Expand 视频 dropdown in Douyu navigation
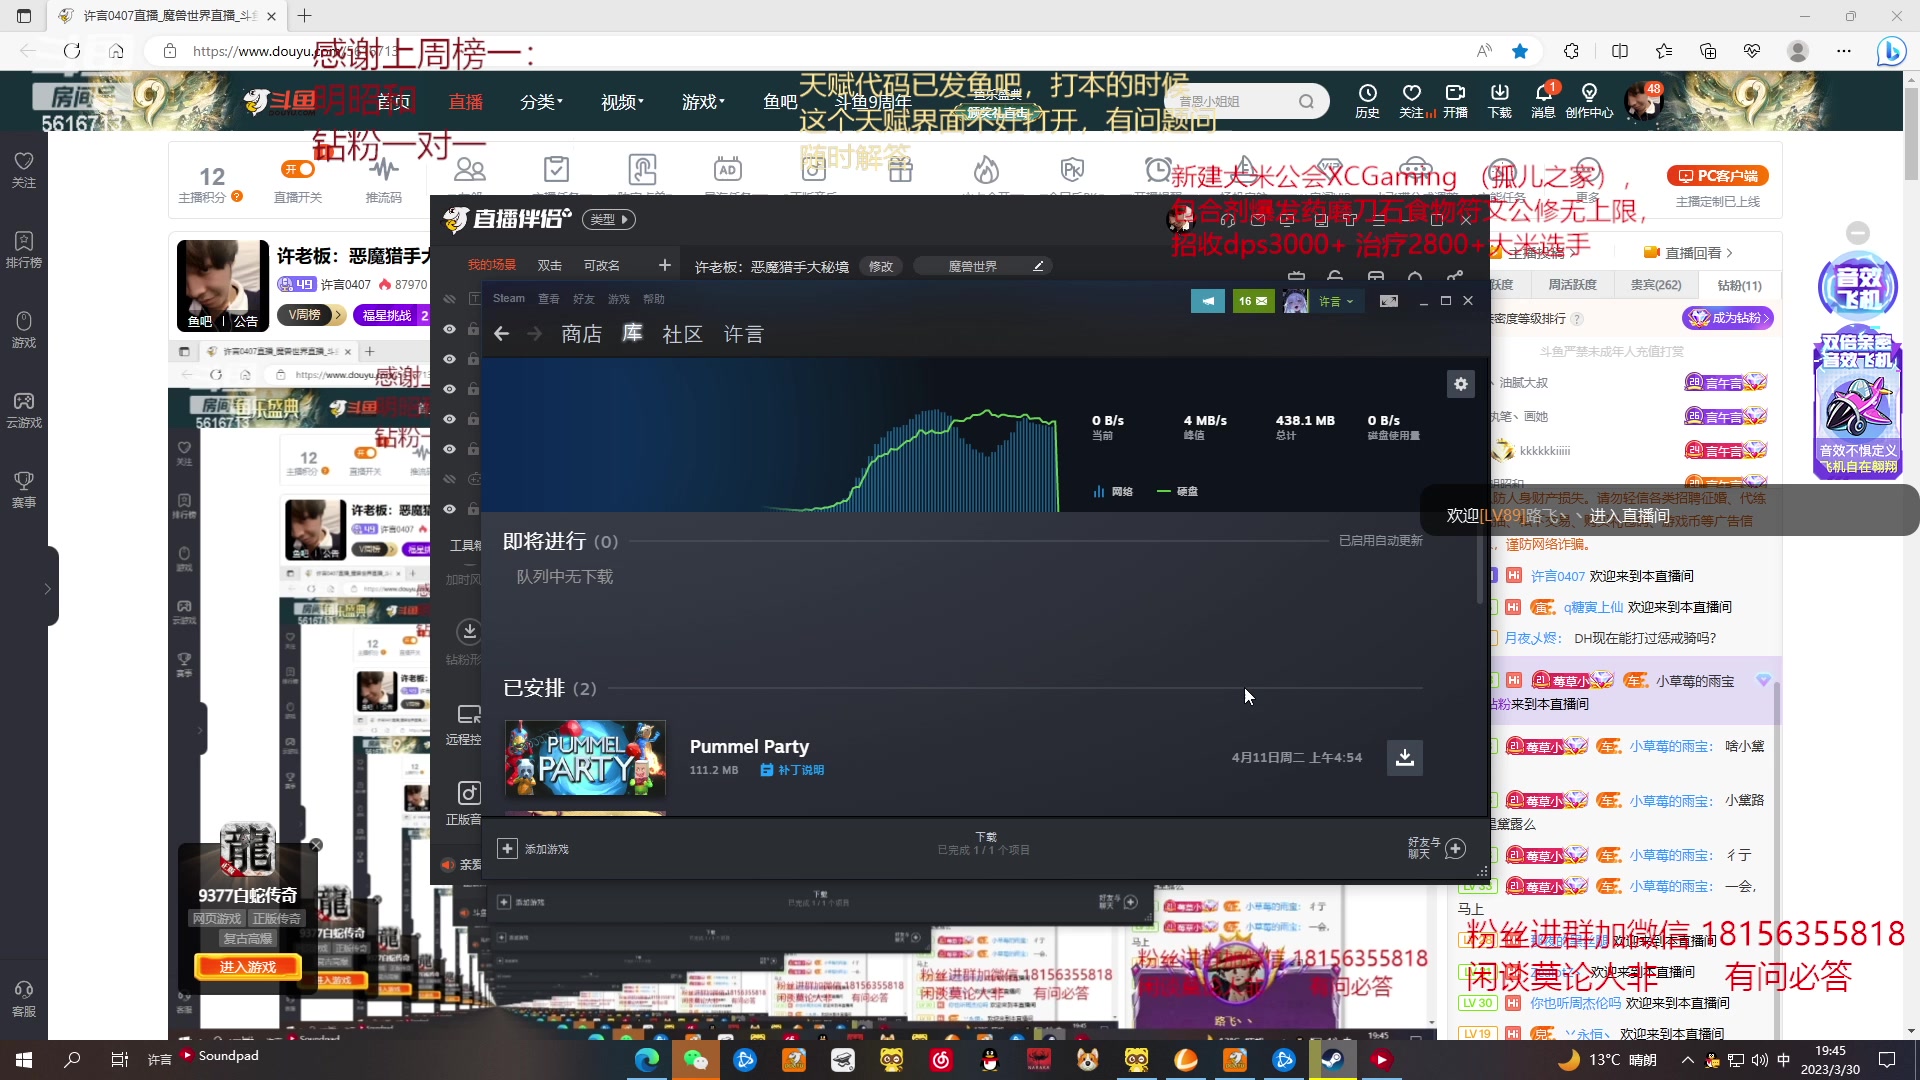Image resolution: width=1920 pixels, height=1080 pixels. click(x=622, y=102)
